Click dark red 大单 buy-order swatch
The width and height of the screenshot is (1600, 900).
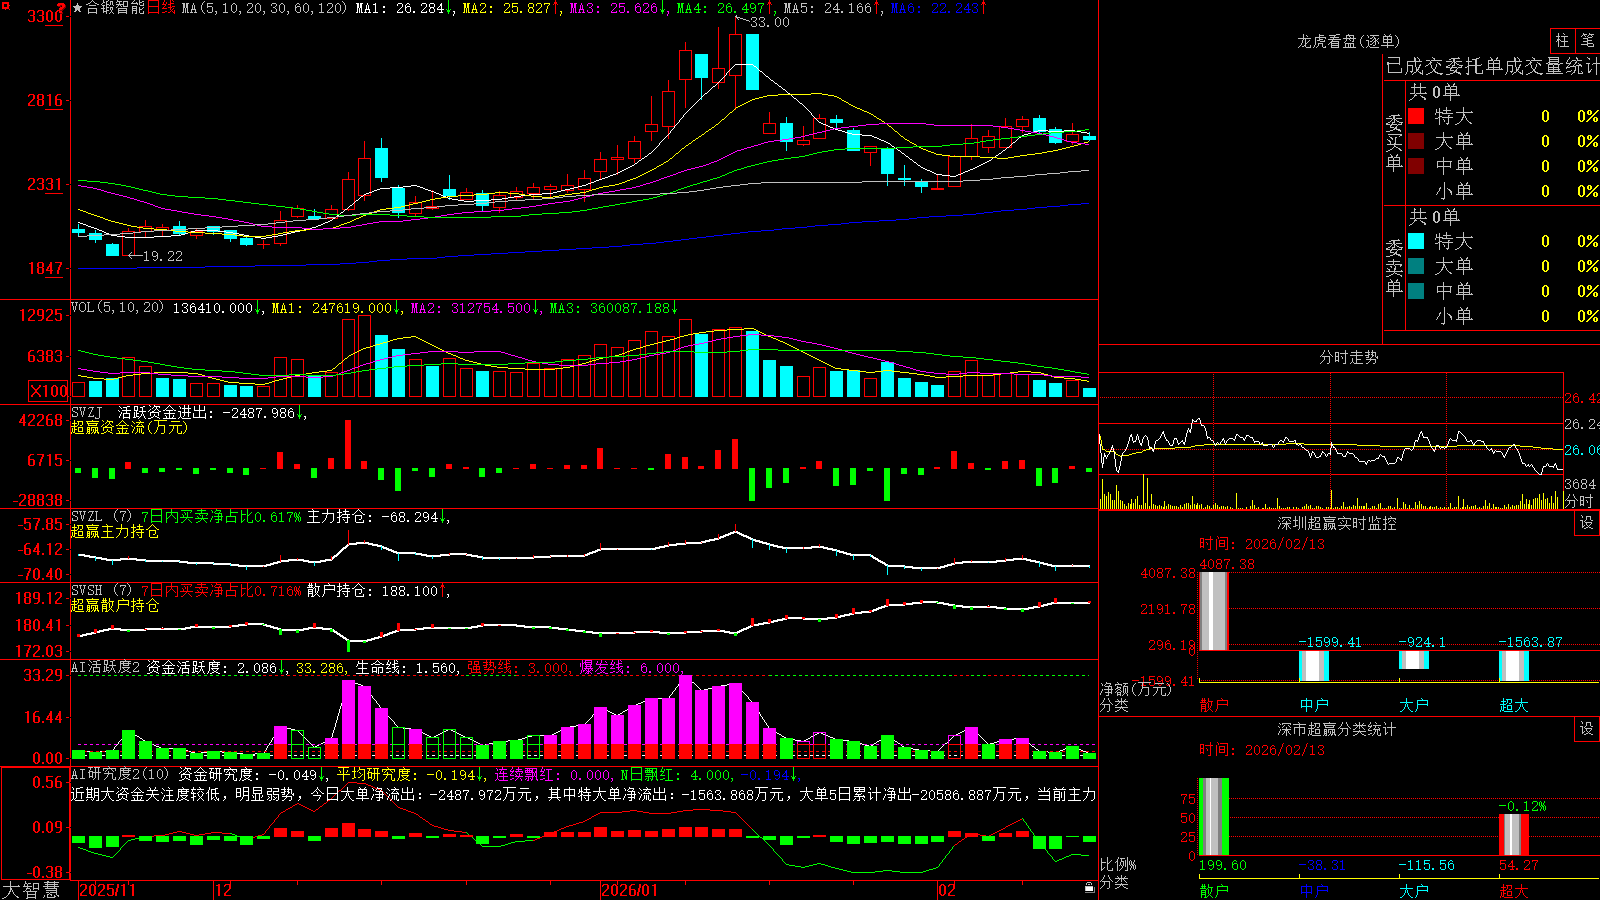[x=1416, y=141]
